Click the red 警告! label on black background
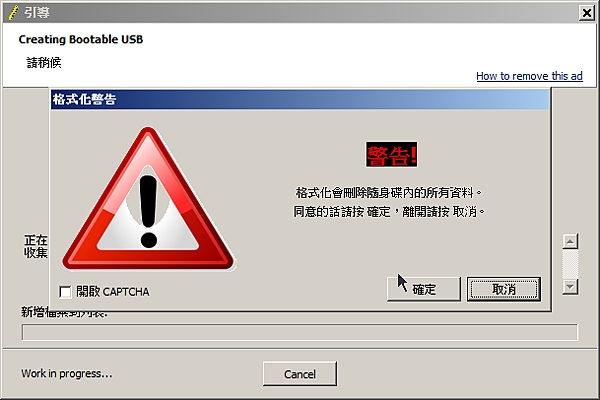This screenshot has height=400, width=600. click(x=391, y=155)
